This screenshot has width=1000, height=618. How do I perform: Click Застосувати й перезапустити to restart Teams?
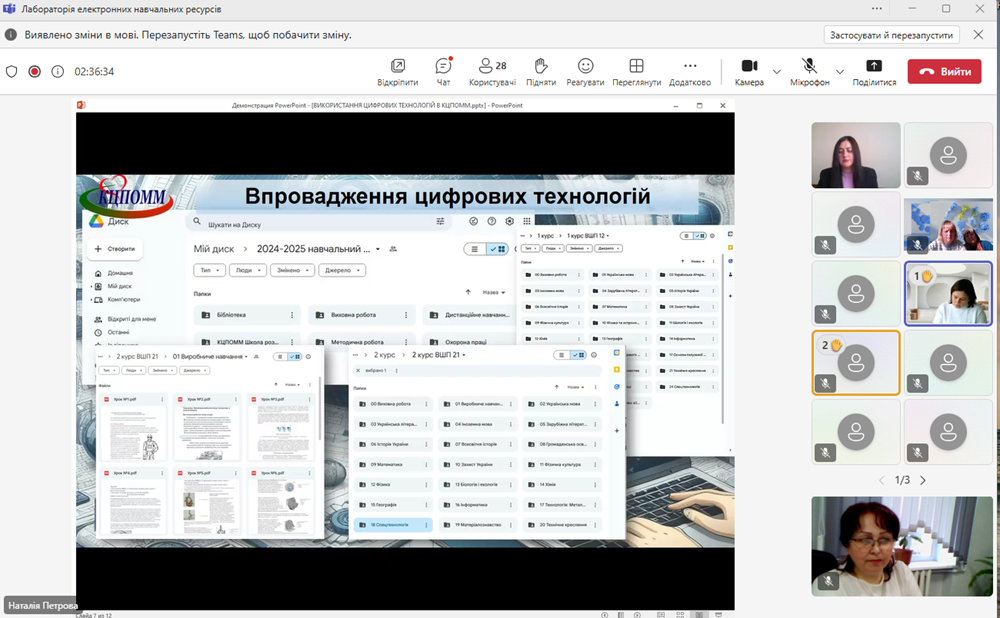[890, 34]
